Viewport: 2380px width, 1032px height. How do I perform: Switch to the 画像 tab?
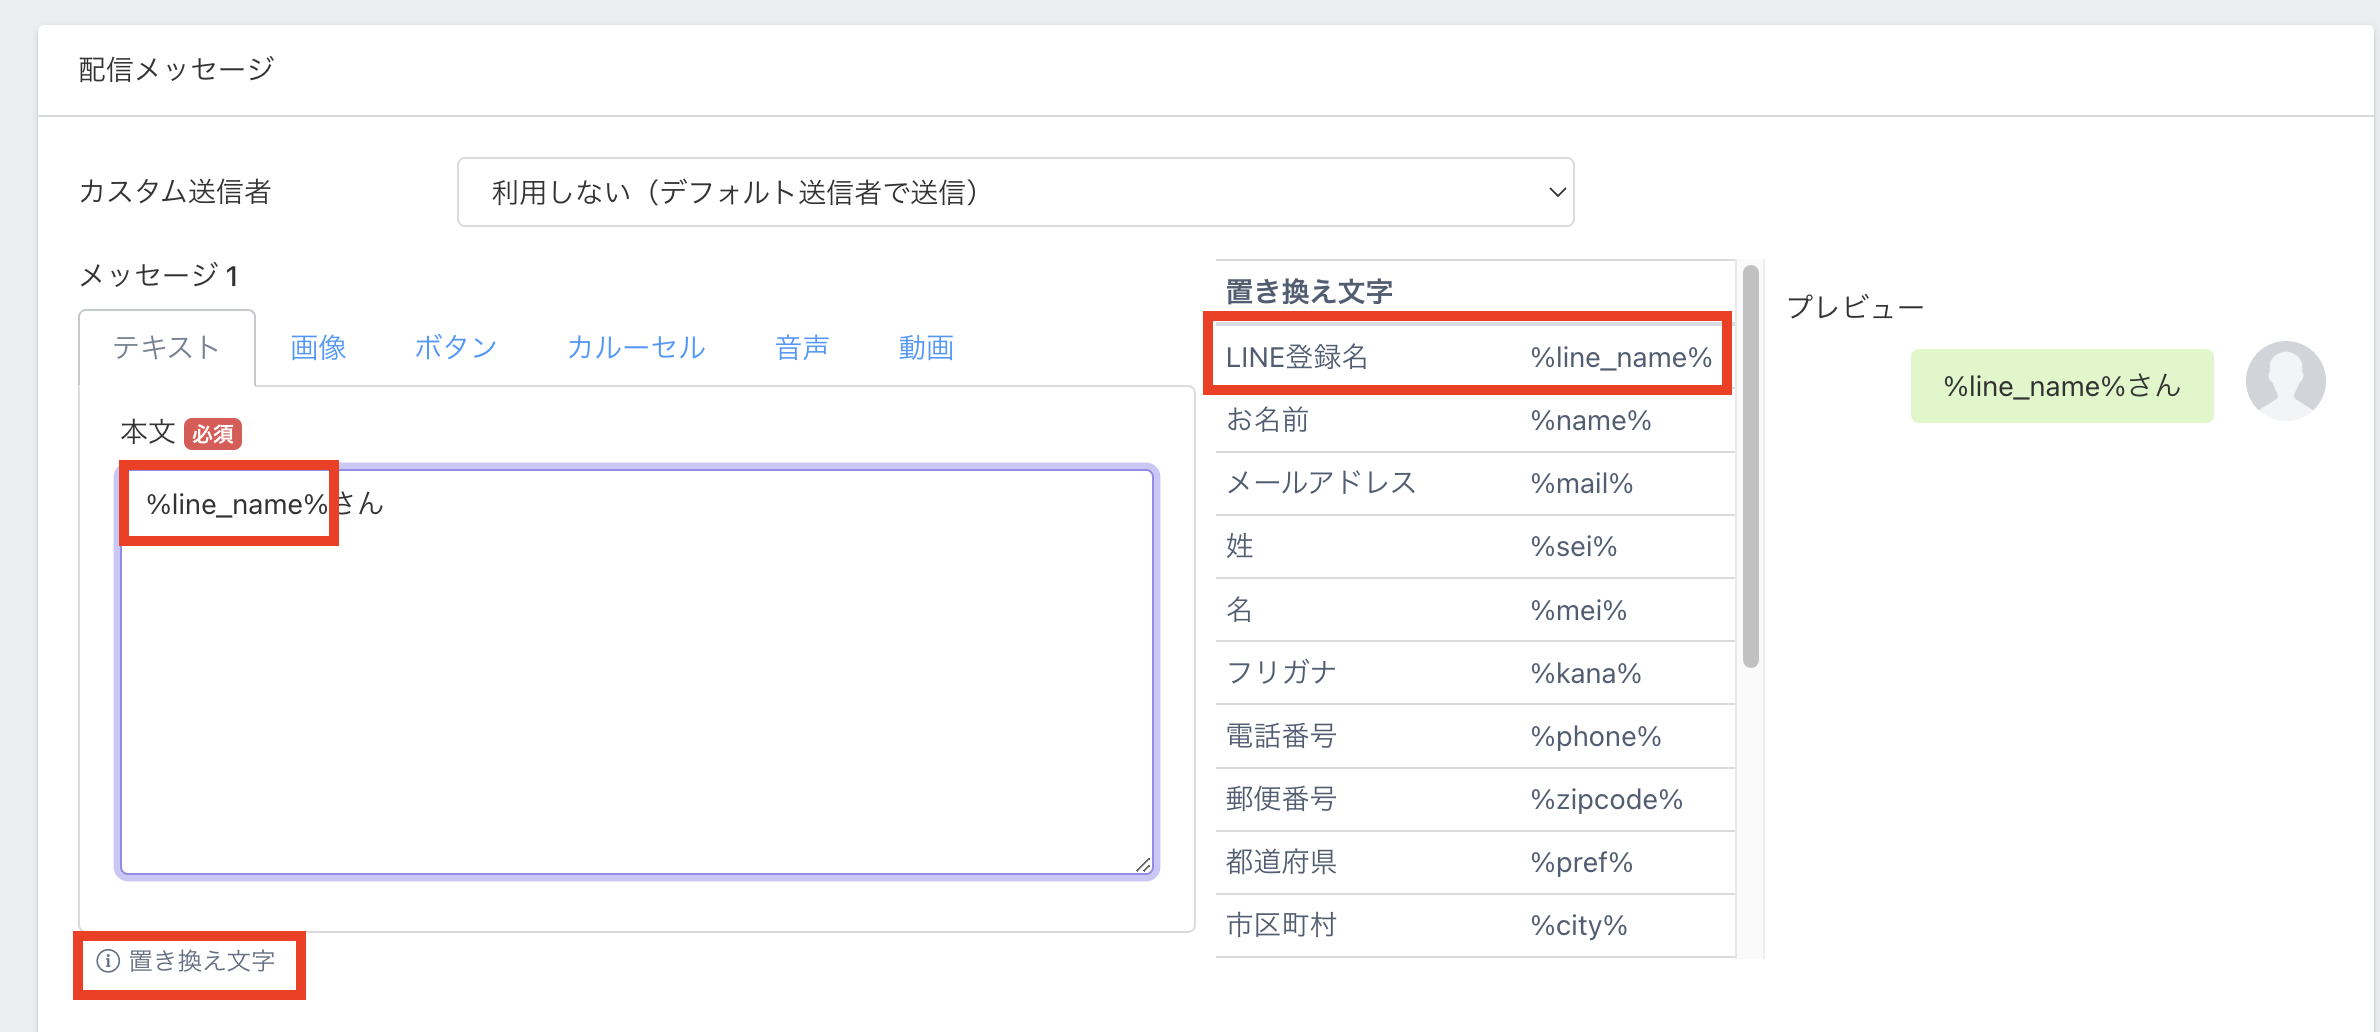pos(318,348)
